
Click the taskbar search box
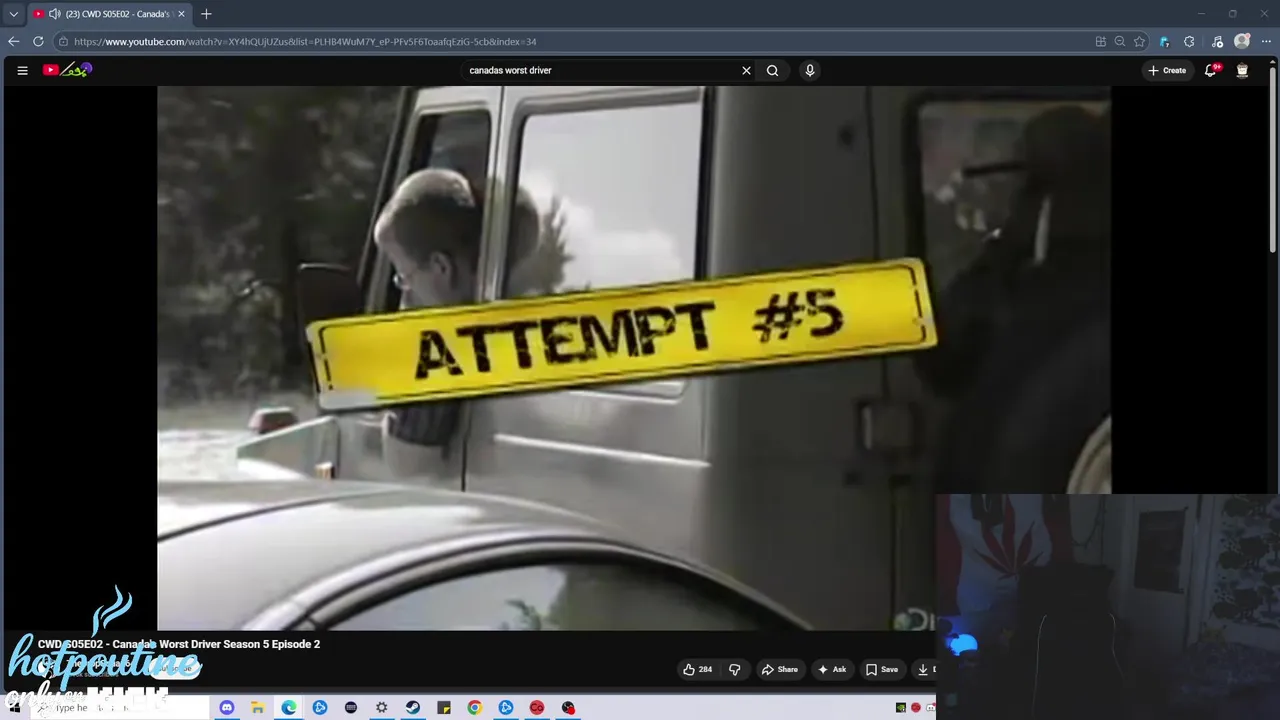tap(120, 708)
